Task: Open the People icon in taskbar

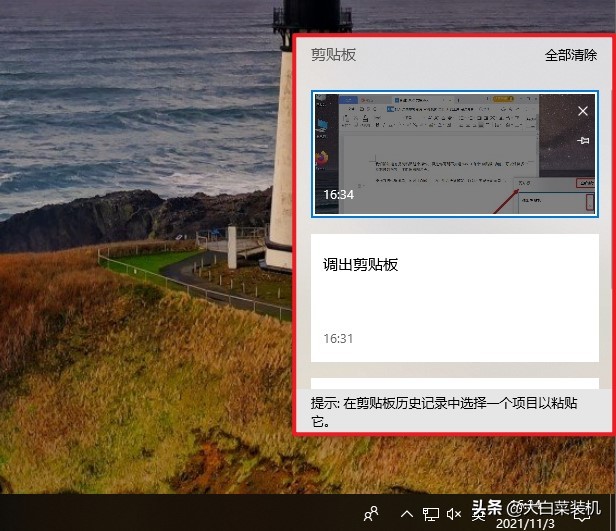Action: coord(371,513)
